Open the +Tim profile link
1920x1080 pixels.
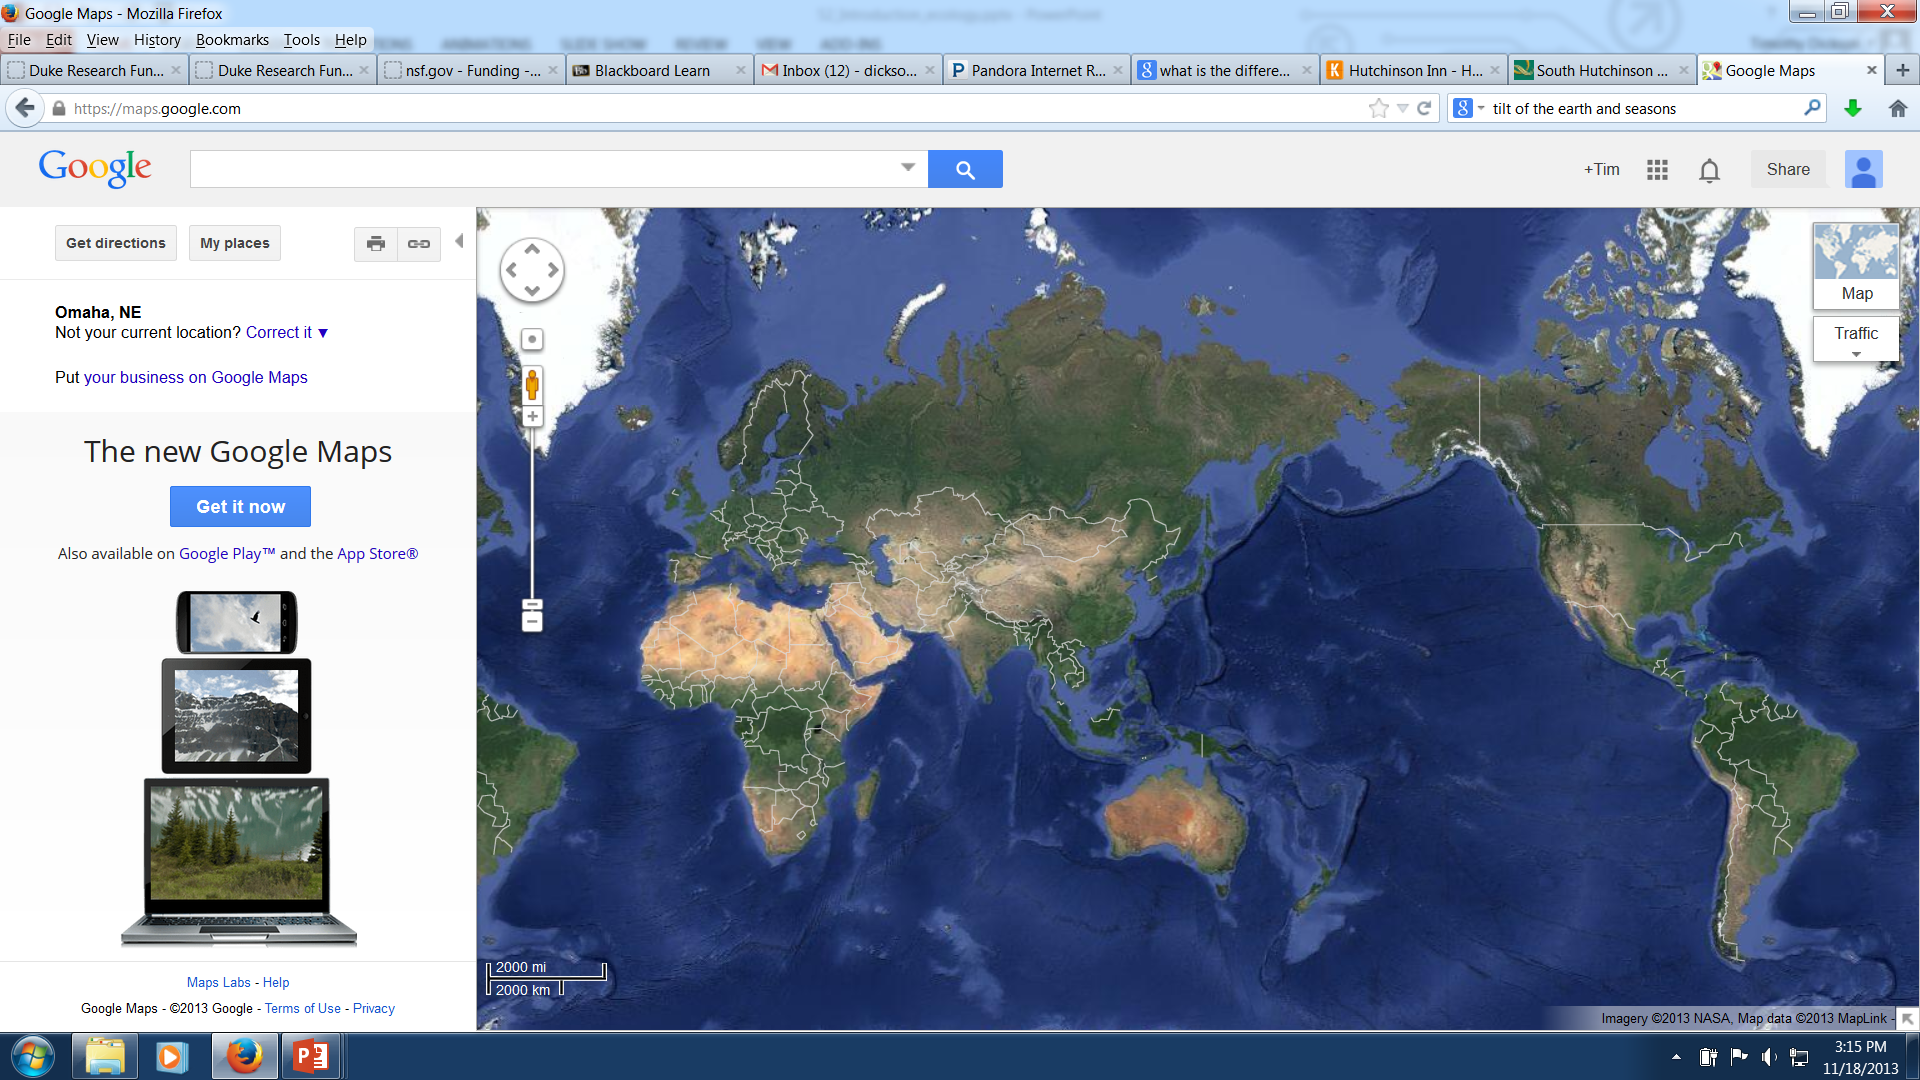(1601, 170)
